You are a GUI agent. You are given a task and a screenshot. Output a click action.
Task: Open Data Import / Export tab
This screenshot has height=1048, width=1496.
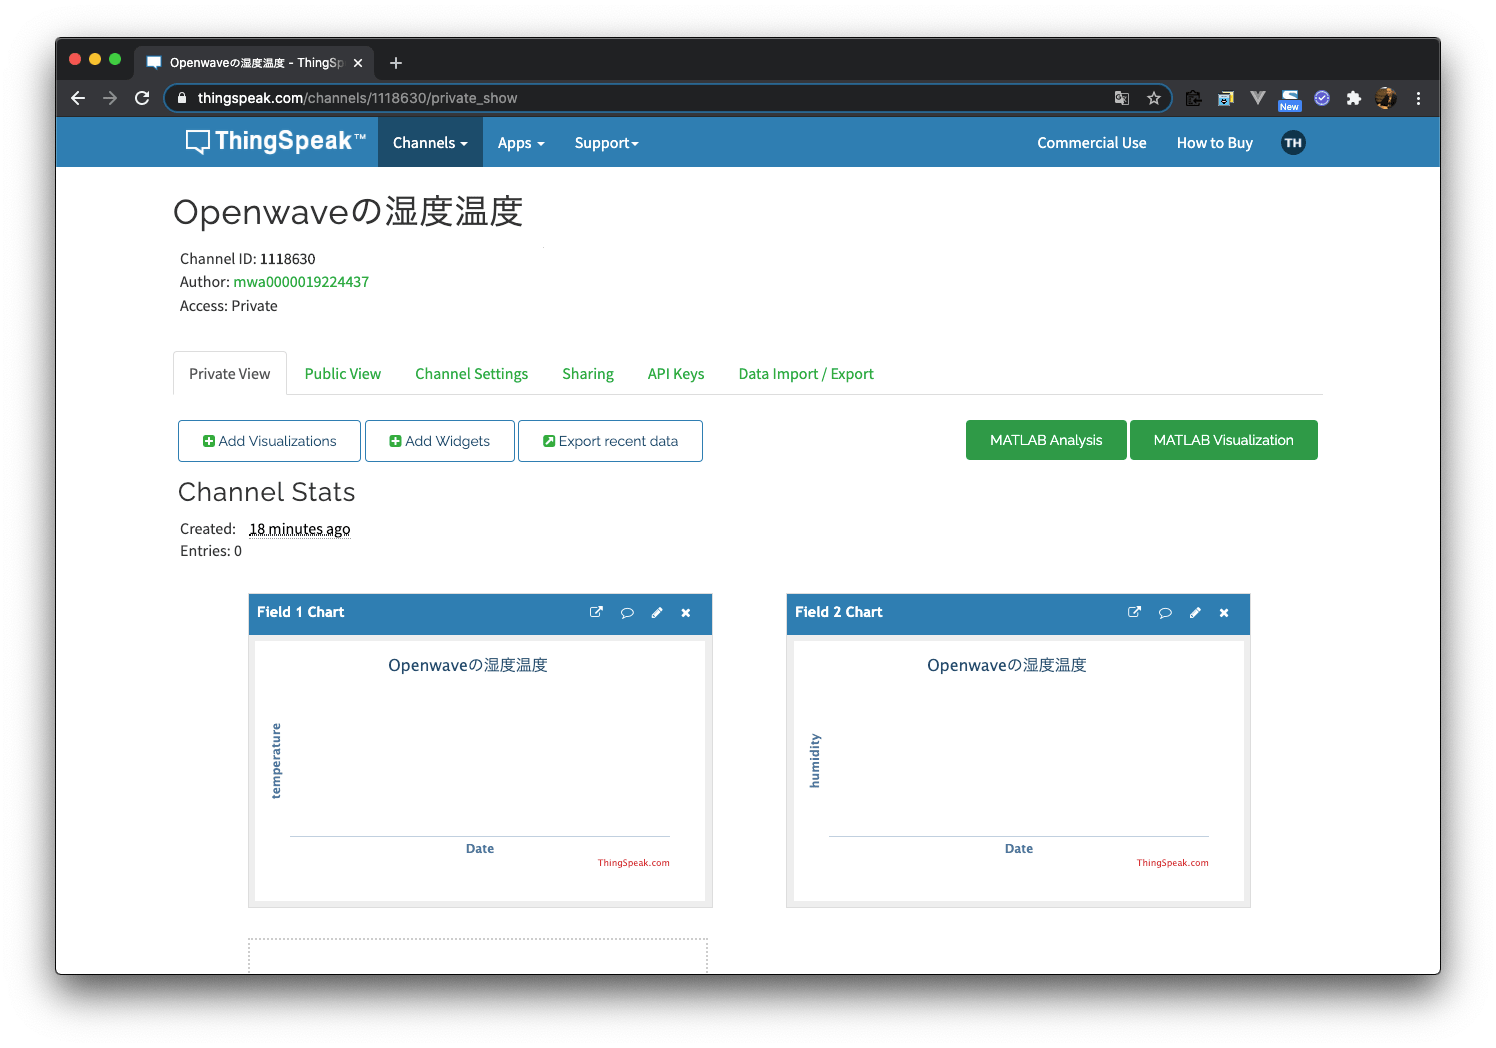point(806,374)
